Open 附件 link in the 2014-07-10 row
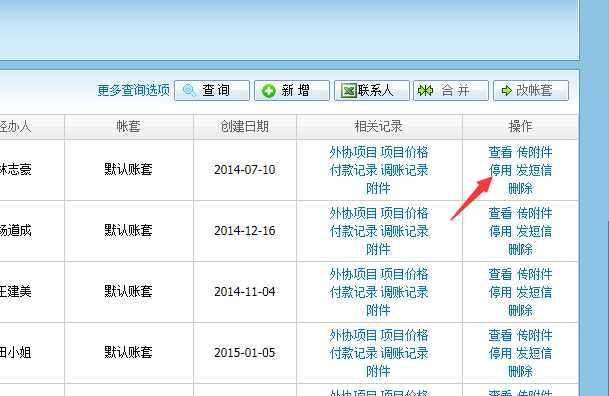Screen dimensions: 609x396 [x=378, y=189]
